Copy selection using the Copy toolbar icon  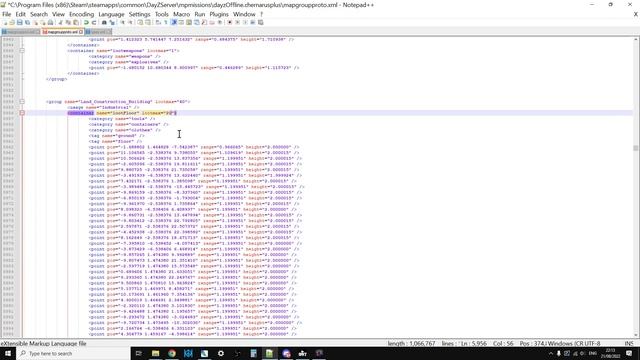(x=68, y=22)
